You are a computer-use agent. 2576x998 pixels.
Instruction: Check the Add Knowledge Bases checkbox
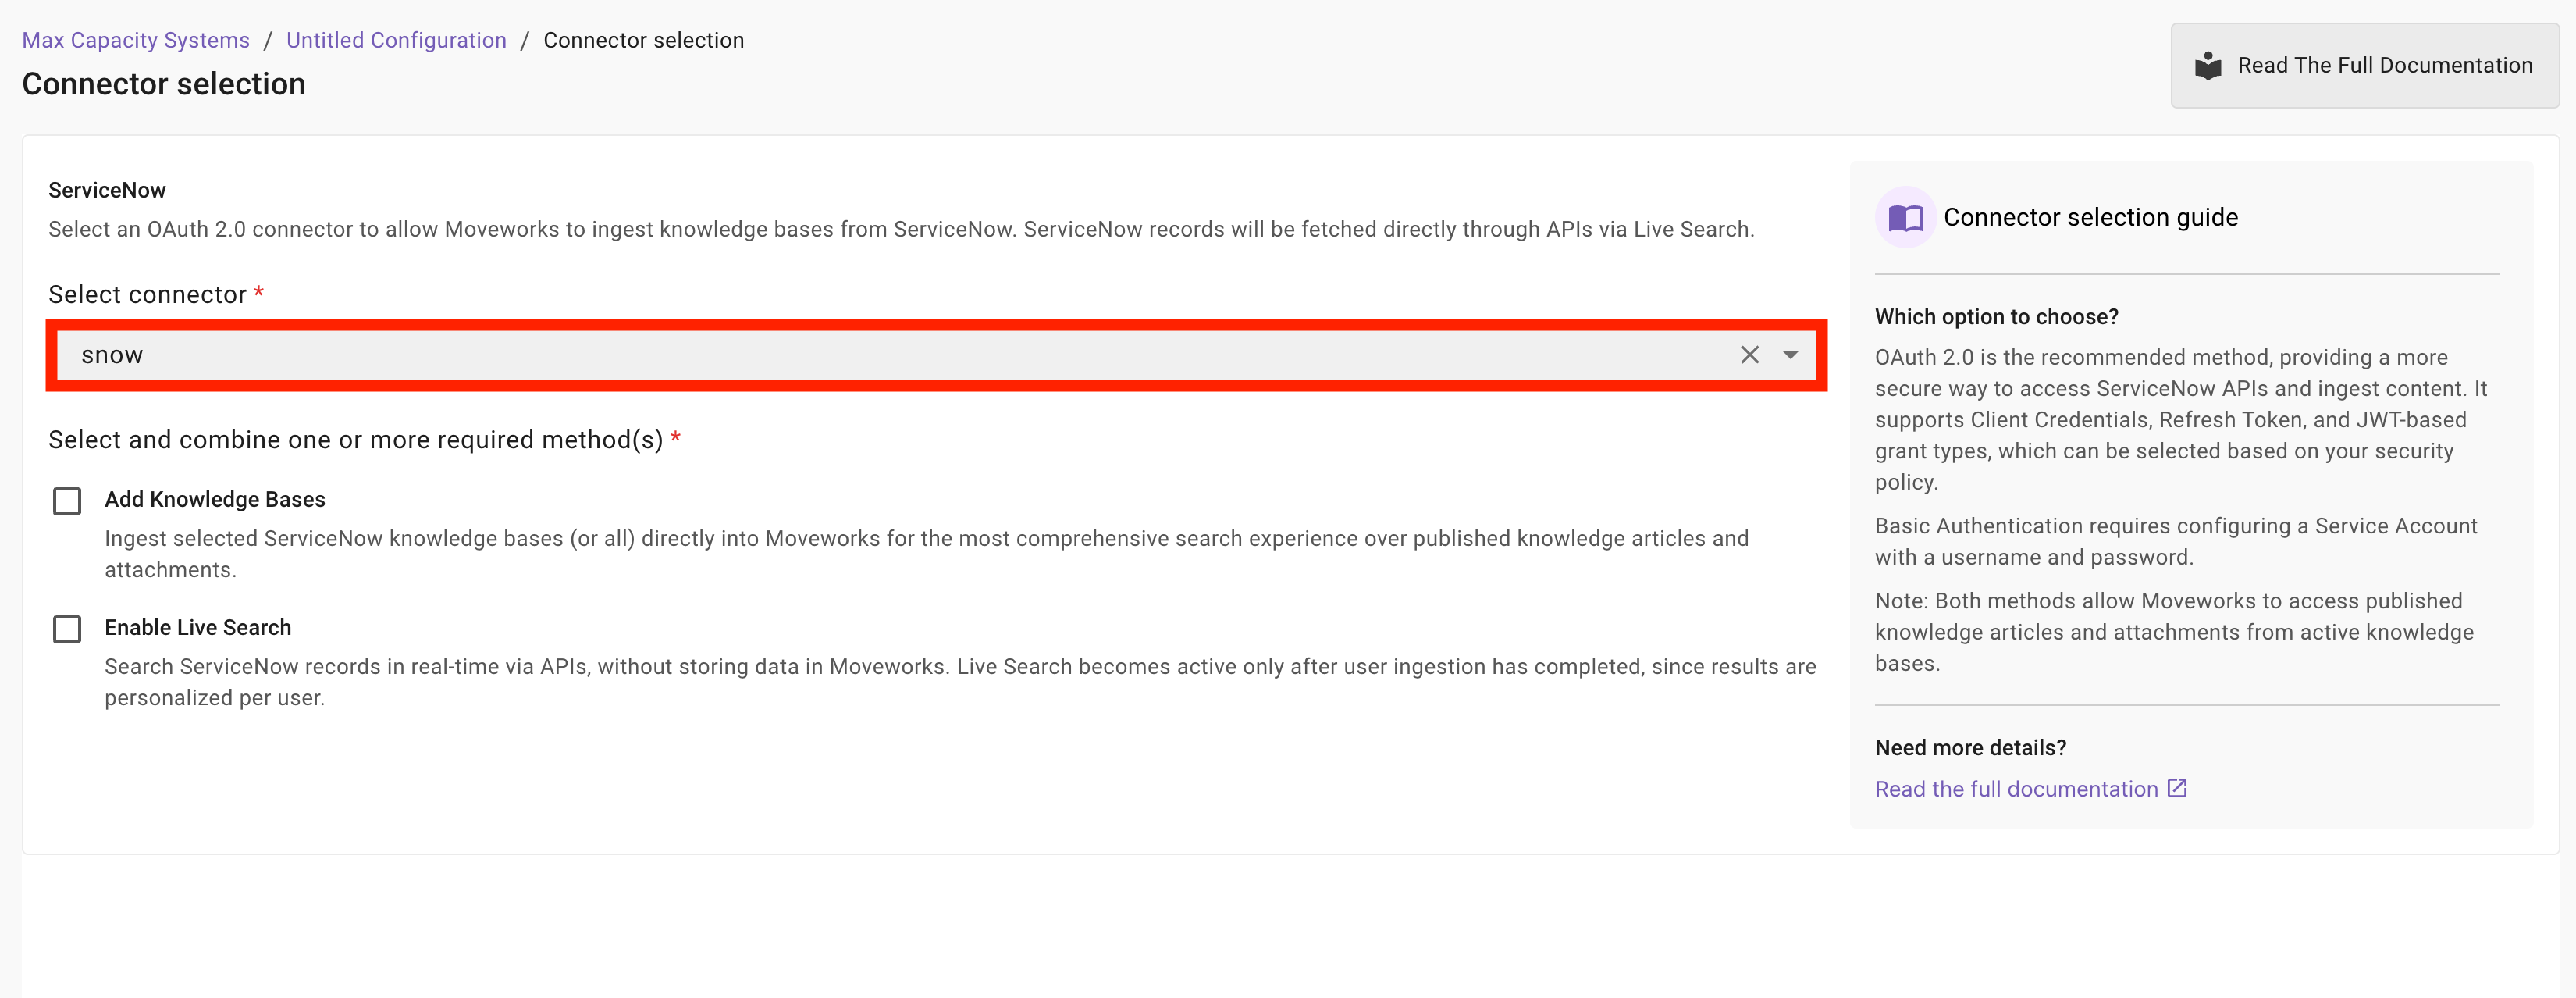[x=67, y=500]
